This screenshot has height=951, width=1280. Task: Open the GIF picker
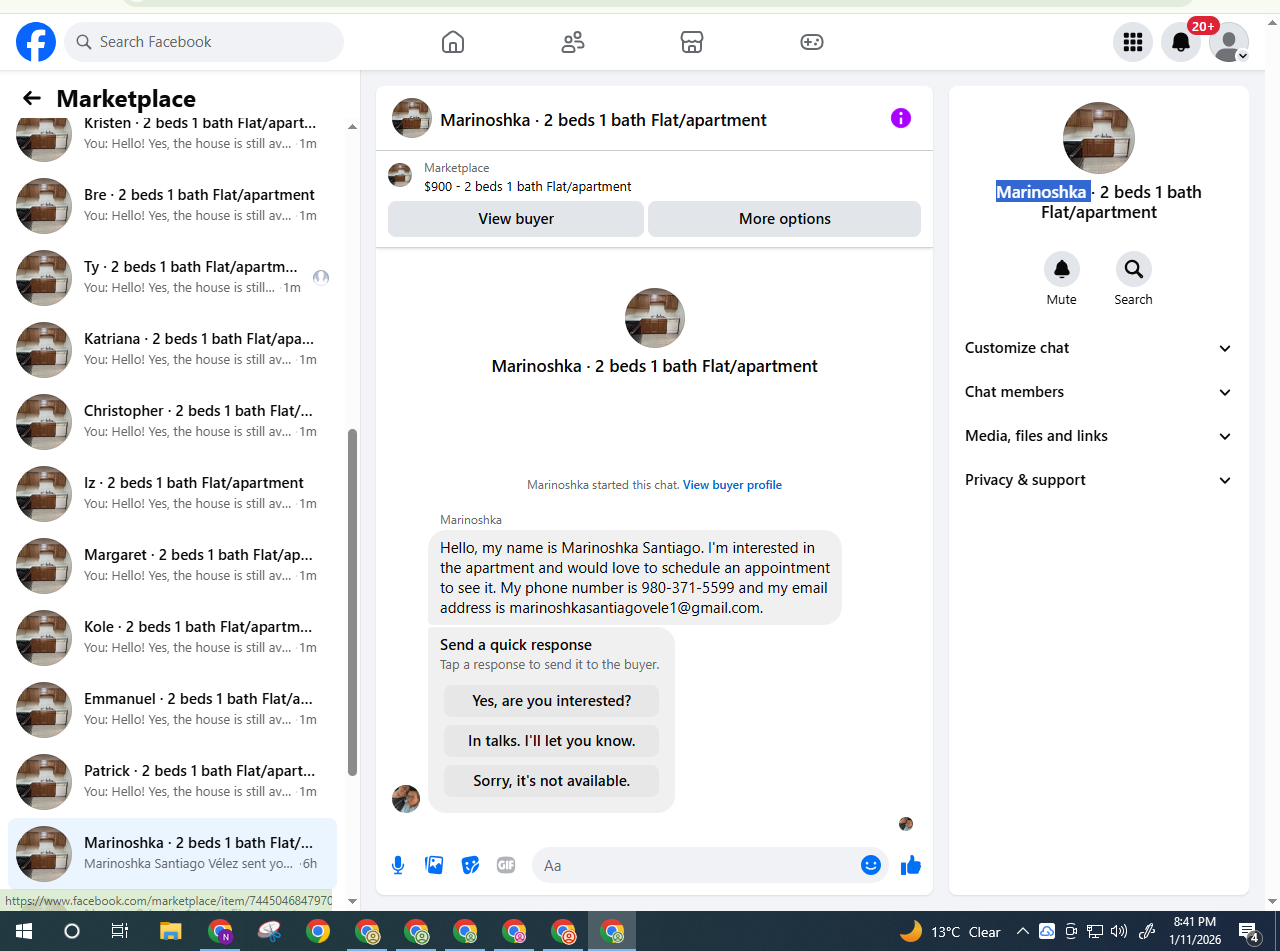(506, 865)
